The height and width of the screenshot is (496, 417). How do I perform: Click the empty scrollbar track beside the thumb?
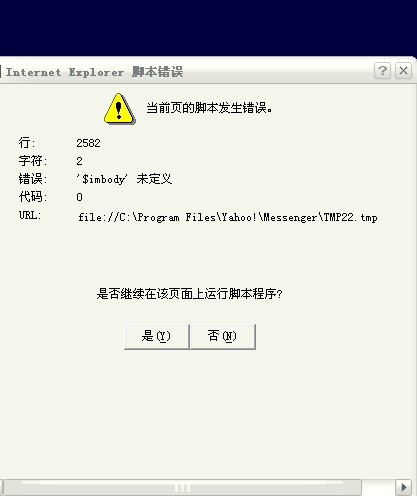378,488
